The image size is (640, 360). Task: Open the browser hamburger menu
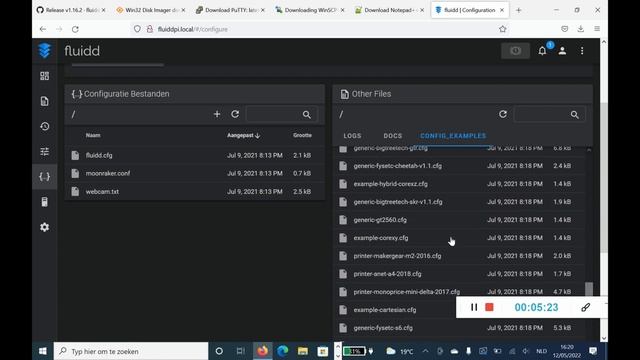tap(597, 29)
